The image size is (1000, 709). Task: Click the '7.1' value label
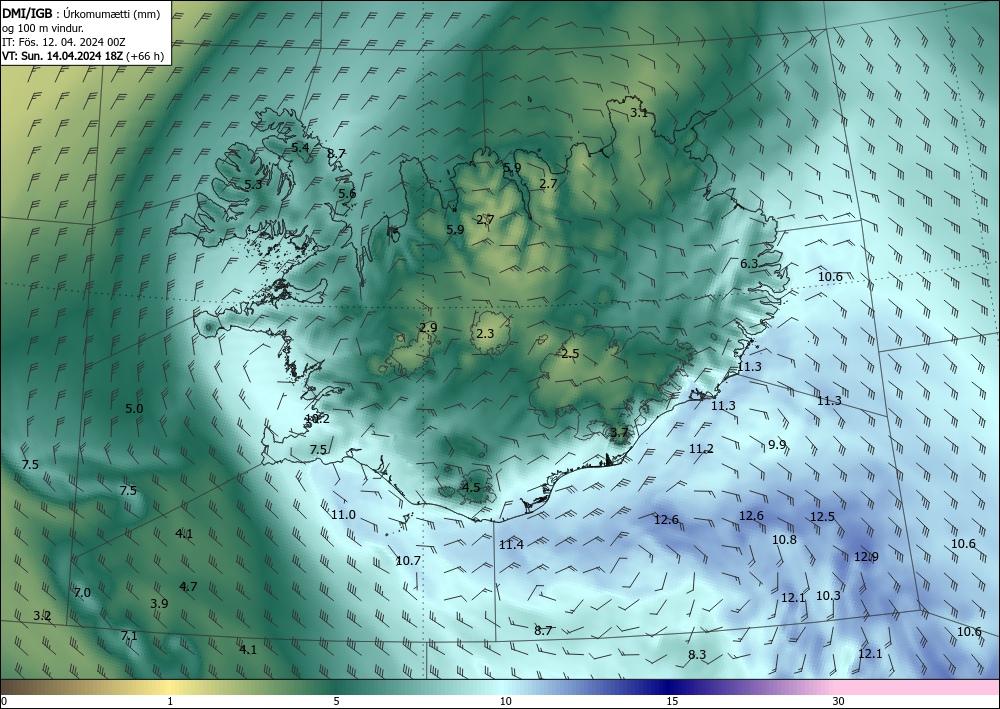[x=129, y=635]
